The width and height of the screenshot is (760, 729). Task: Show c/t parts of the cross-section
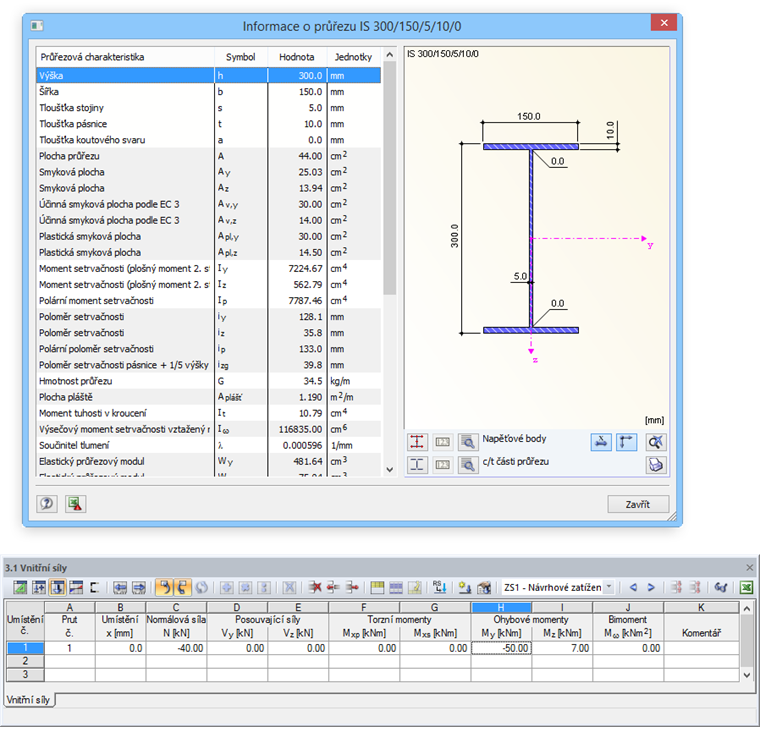(x=418, y=464)
